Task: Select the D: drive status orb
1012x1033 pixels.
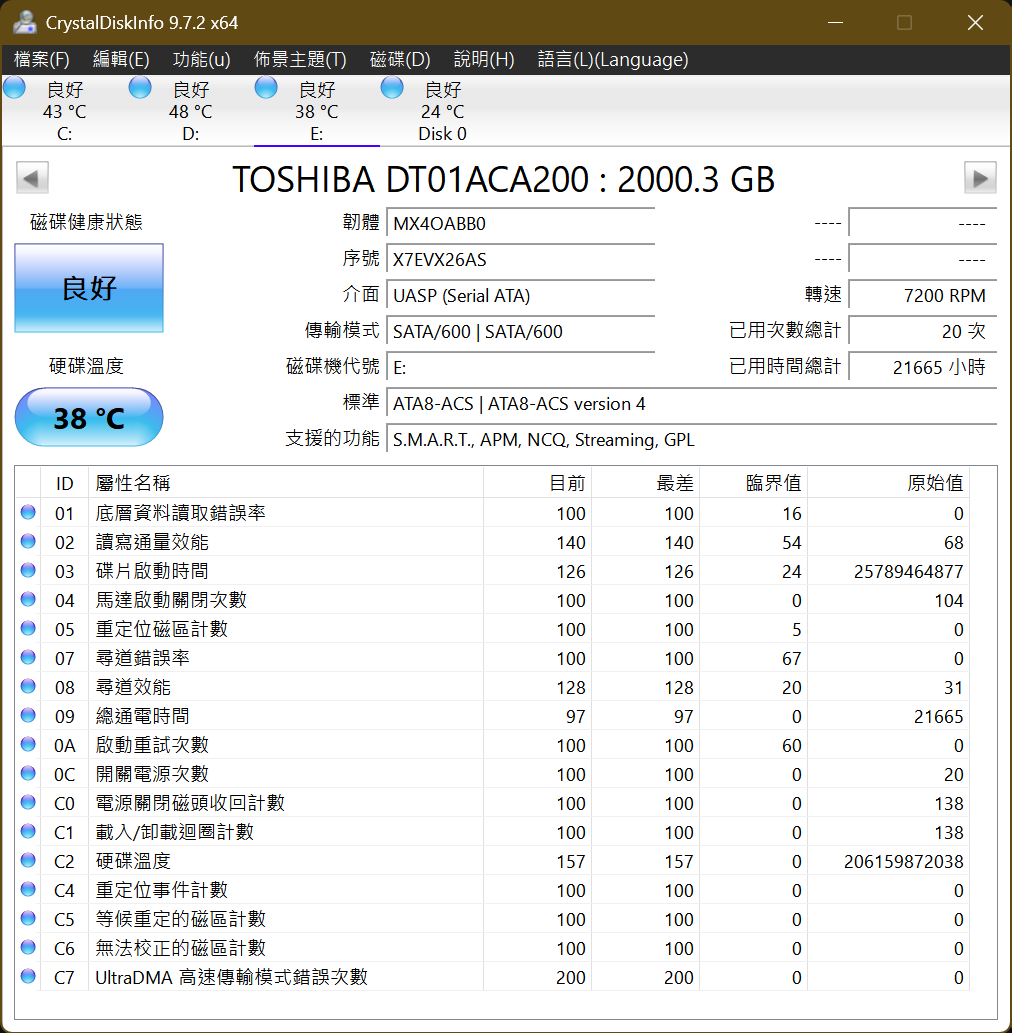Action: point(140,88)
